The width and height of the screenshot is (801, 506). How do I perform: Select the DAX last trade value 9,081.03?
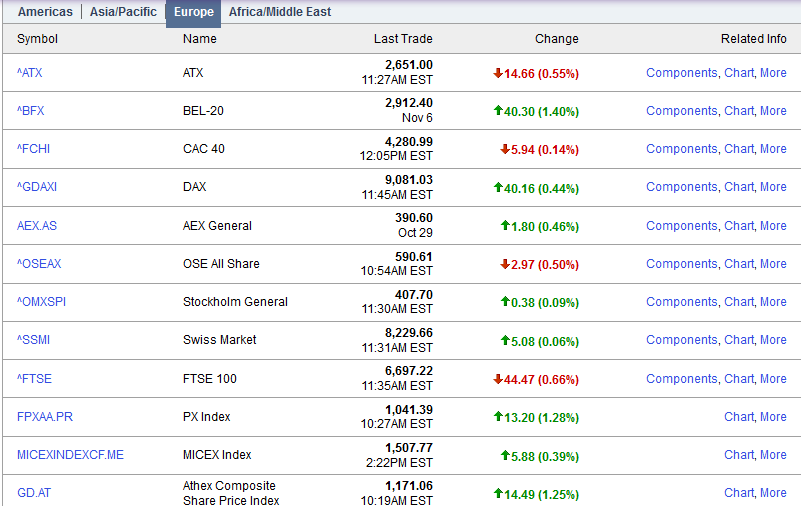[409, 180]
